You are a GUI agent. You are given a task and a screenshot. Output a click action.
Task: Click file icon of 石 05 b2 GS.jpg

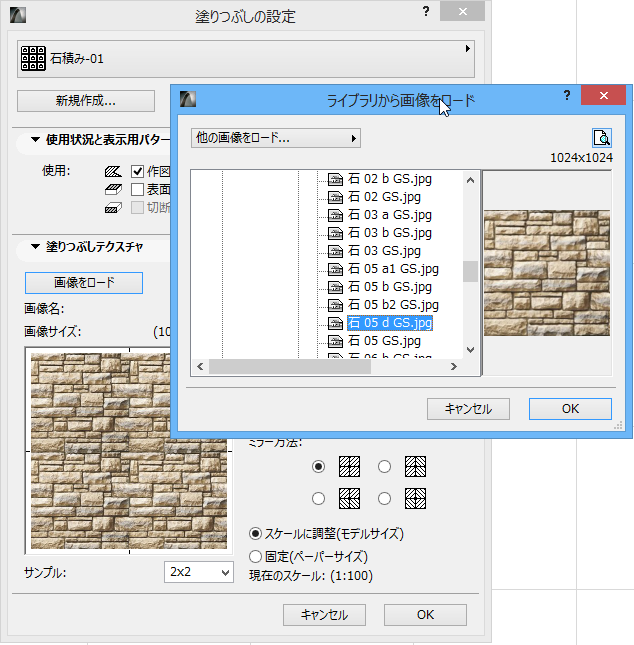(x=335, y=305)
